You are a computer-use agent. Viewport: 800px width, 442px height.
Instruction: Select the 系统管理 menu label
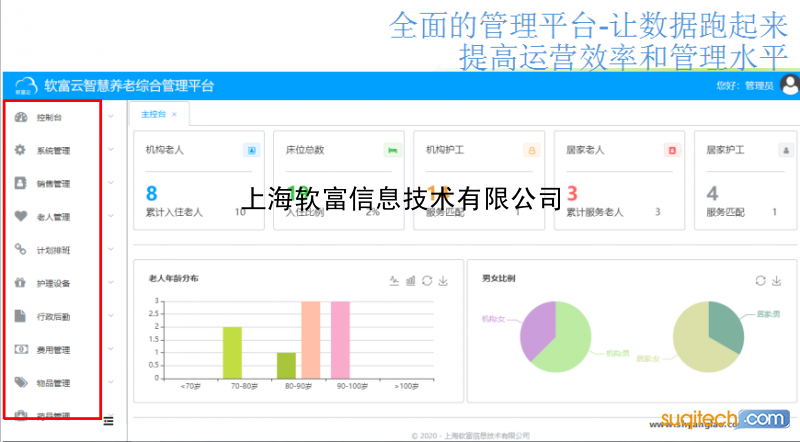[53, 151]
